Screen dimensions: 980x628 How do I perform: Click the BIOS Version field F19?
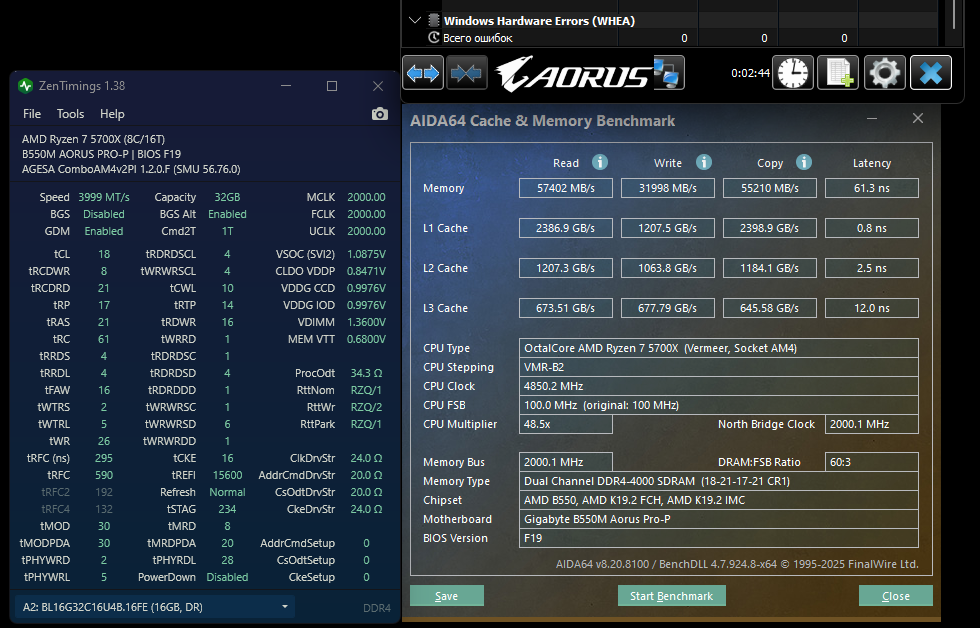tap(719, 538)
